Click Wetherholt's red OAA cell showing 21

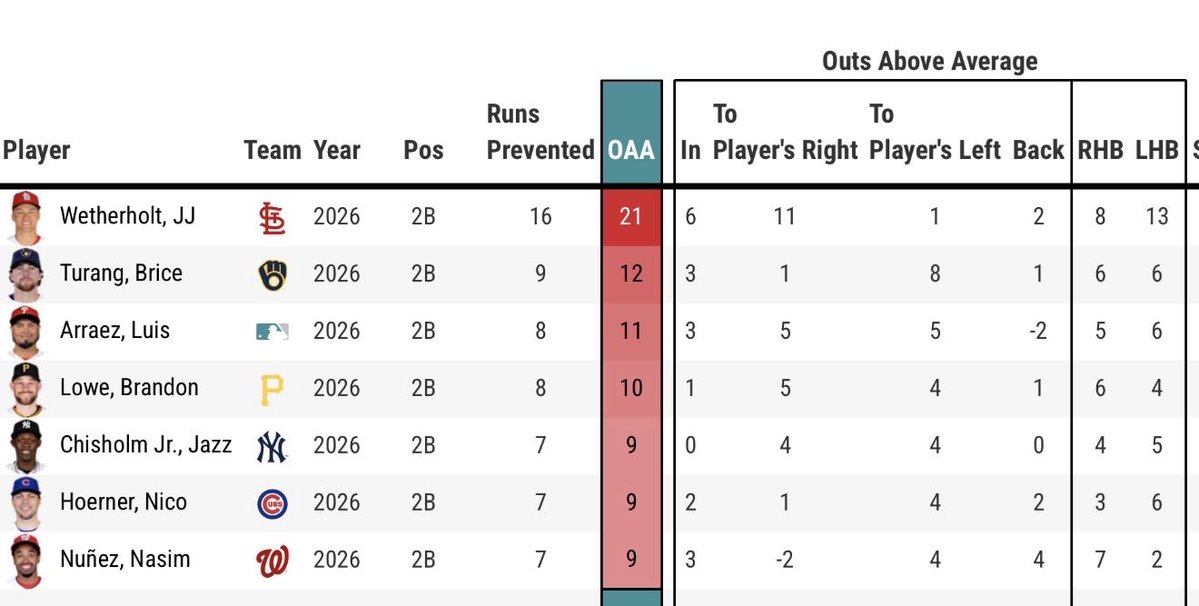pos(631,217)
